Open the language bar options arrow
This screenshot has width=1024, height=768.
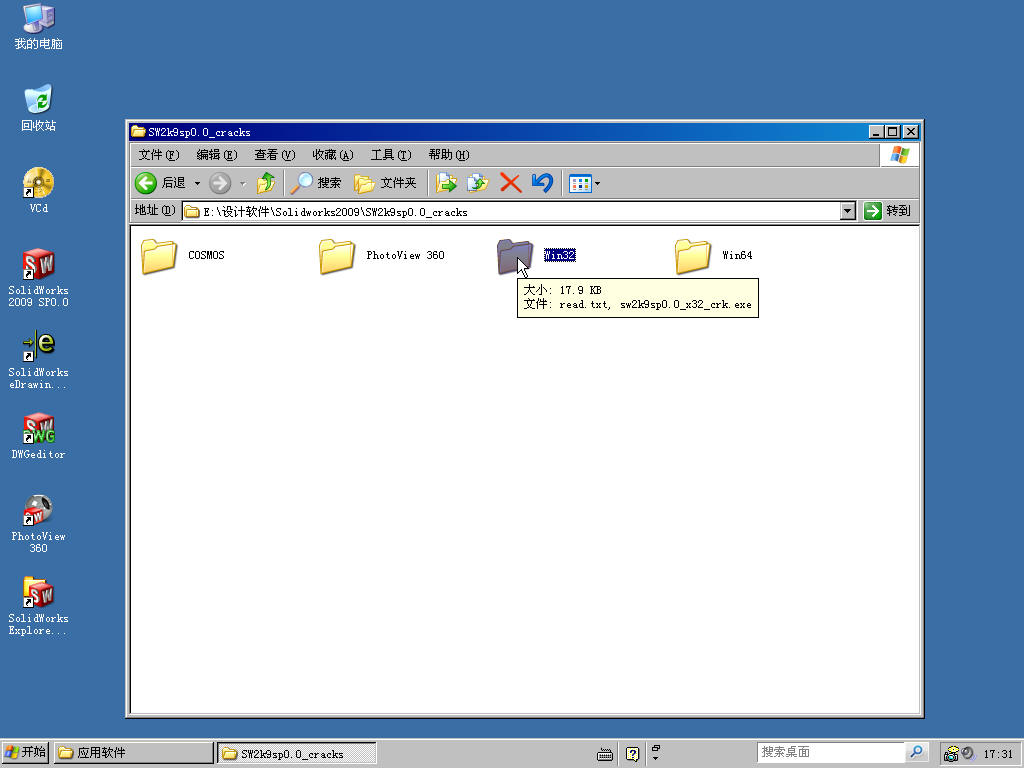(x=656, y=758)
